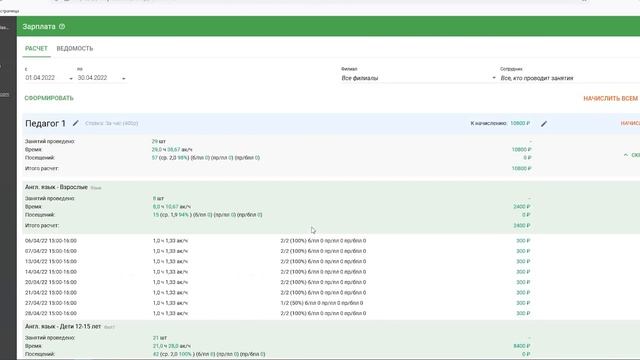The height and width of the screenshot is (360, 640).
Task: Click the 300 ₽ amount for 06/04/22
Action: point(523,241)
